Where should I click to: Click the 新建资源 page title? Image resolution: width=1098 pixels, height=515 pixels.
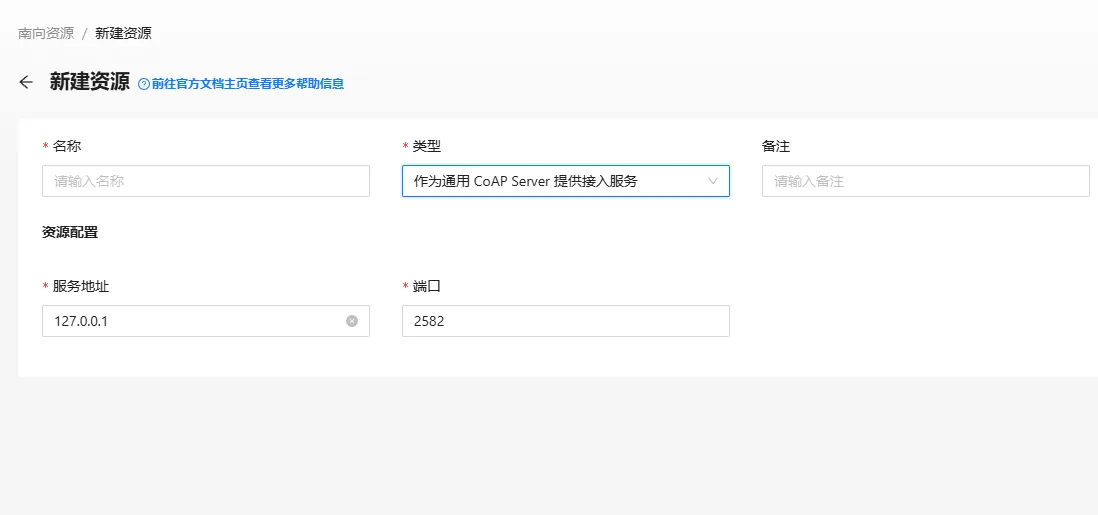tap(90, 82)
